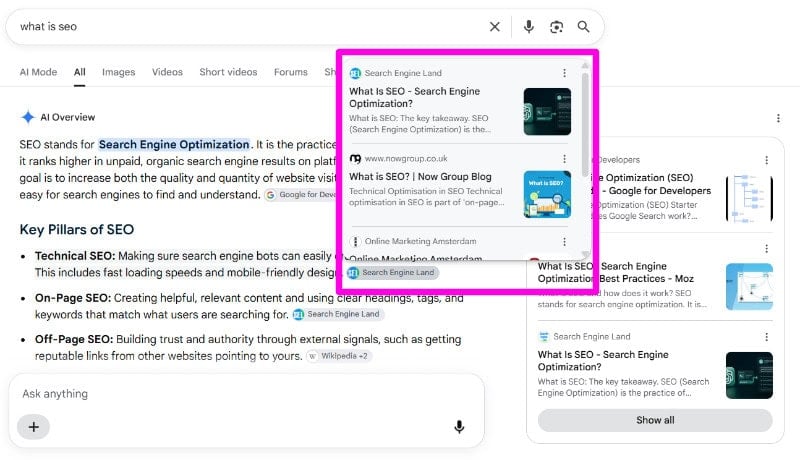Click the sidebar Search Engine Land thumbnail

749,375
